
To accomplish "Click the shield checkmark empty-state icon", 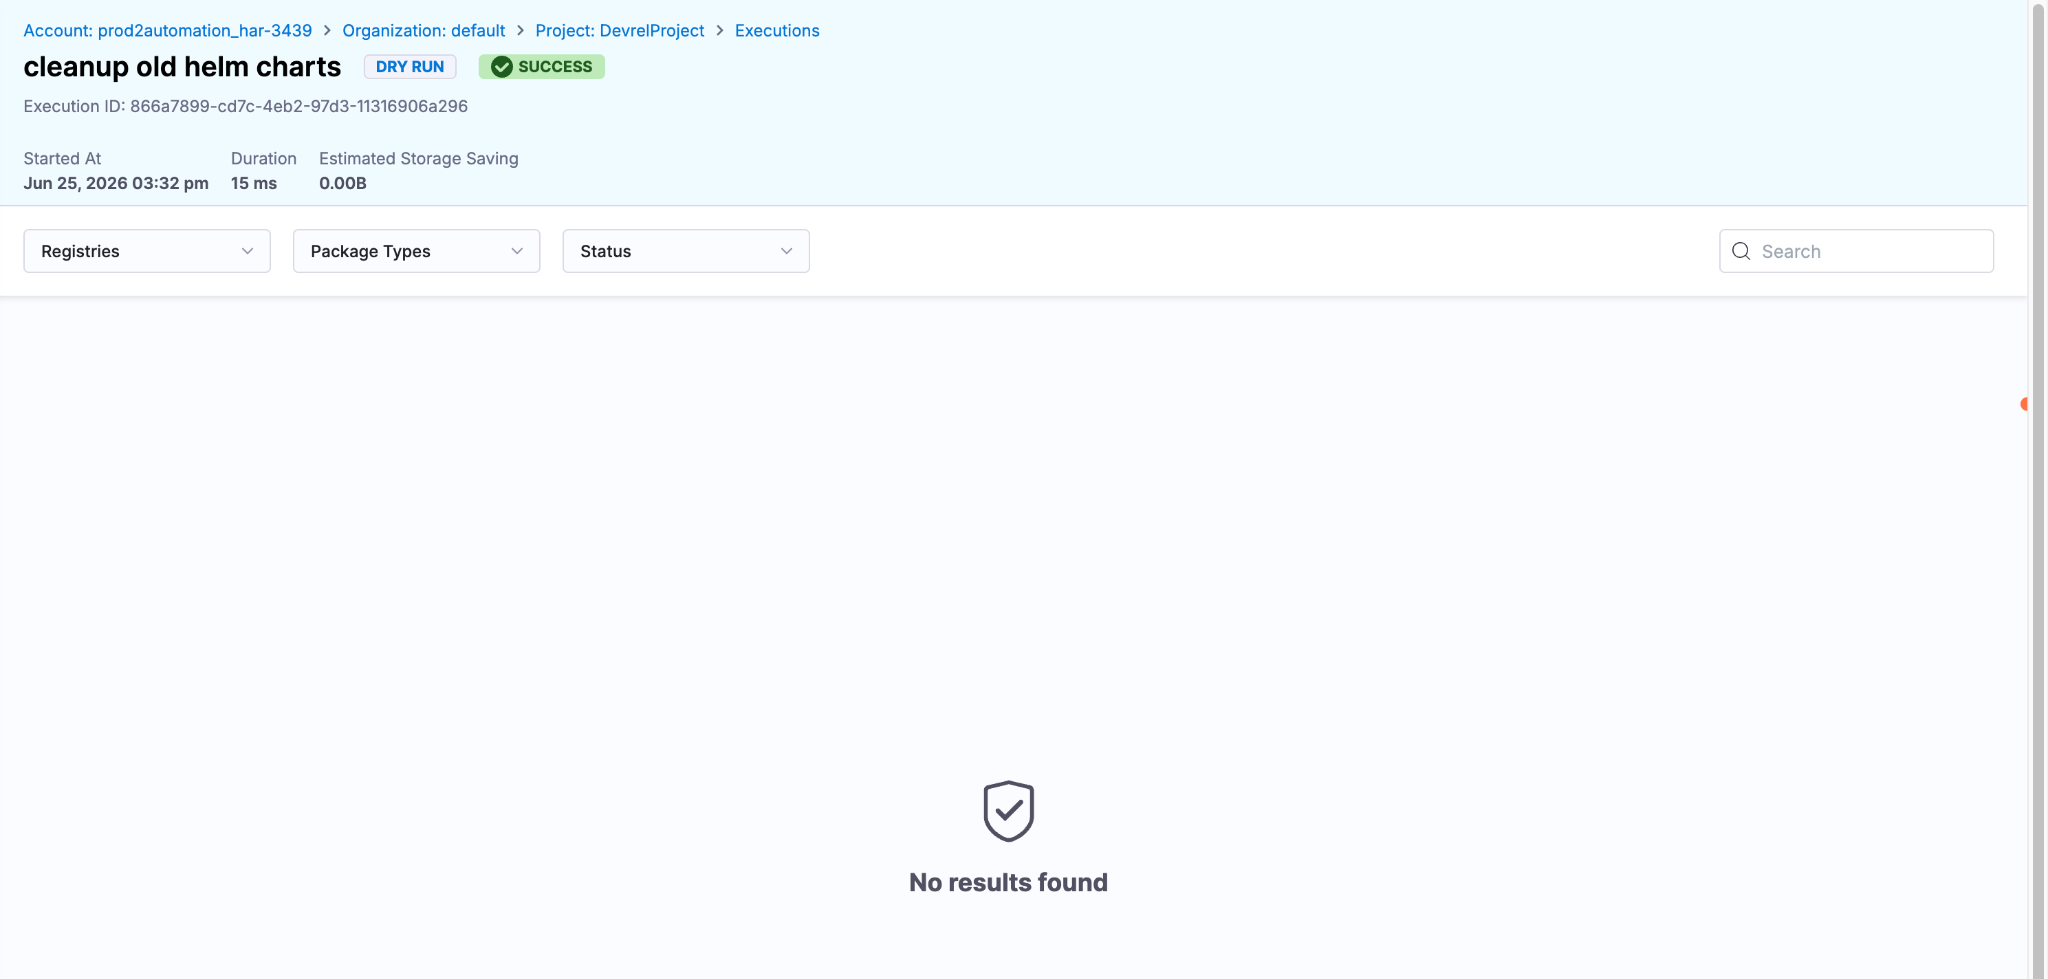I will [1008, 811].
